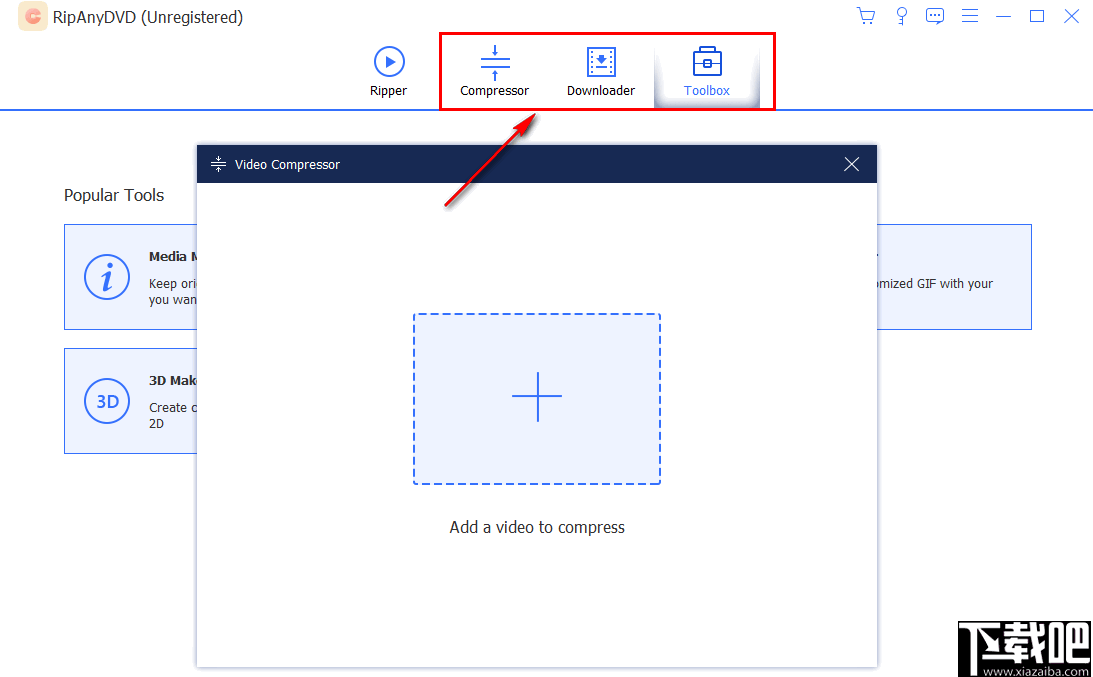Open the Downloader tab
The height and width of the screenshot is (677, 1093).
[x=600, y=71]
